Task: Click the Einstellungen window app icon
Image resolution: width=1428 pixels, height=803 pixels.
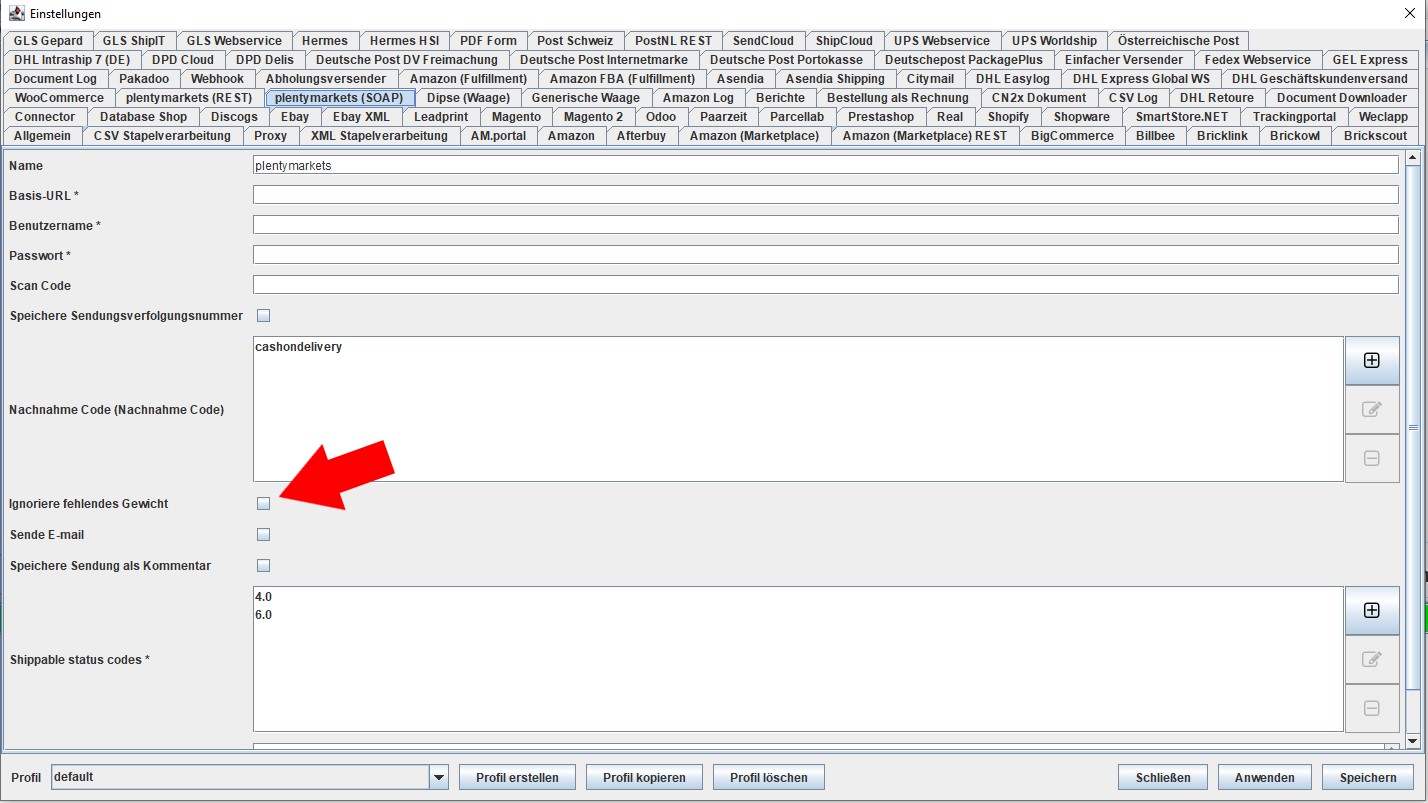Action: (17, 13)
